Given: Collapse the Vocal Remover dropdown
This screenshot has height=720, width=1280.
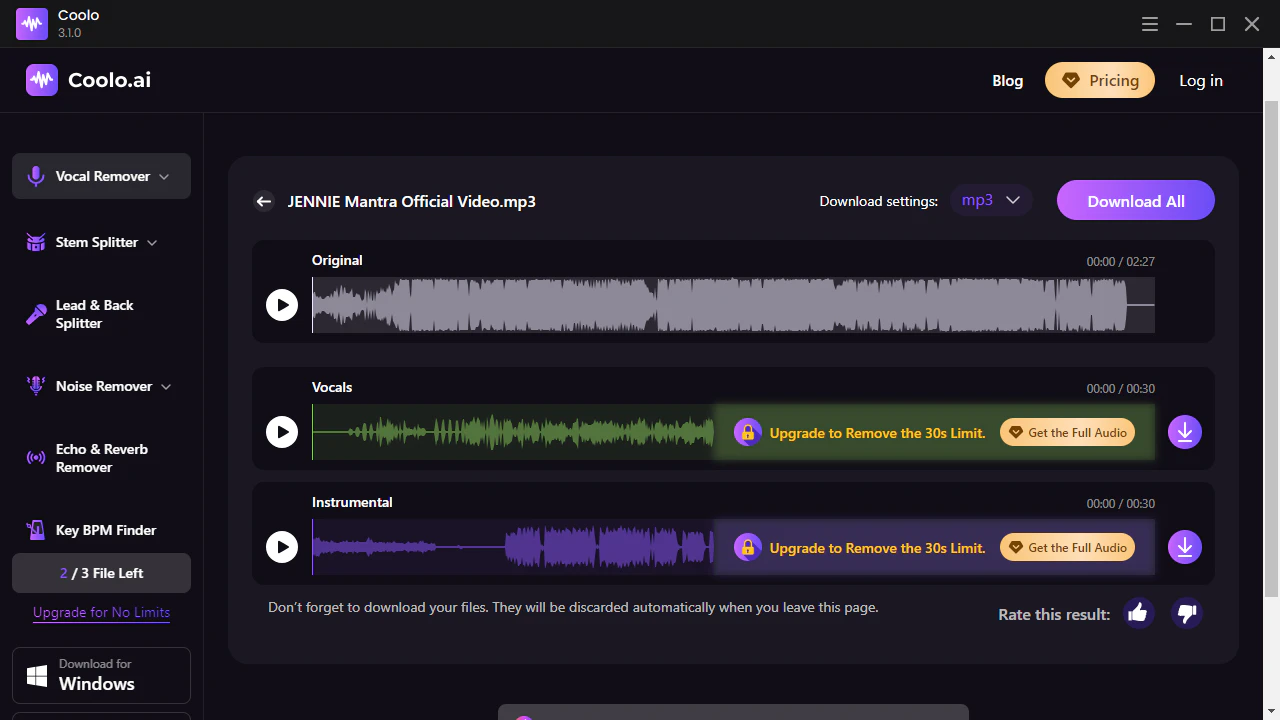Looking at the screenshot, I should click(x=163, y=176).
